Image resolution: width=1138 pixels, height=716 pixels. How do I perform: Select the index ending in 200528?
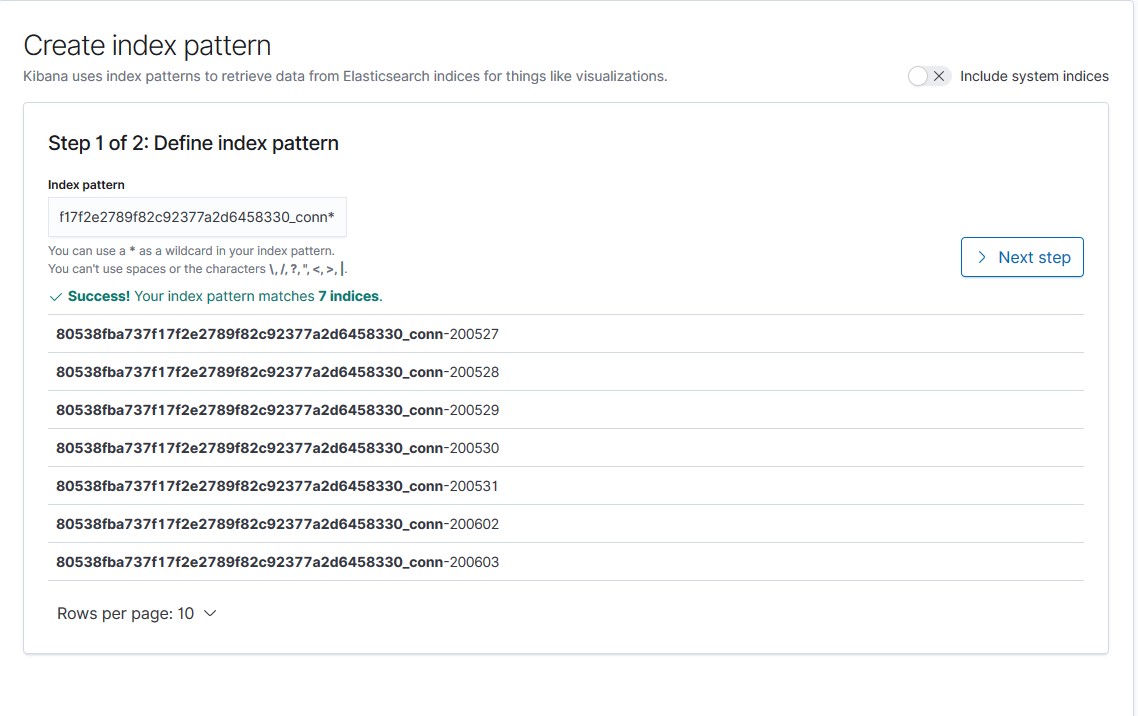277,371
